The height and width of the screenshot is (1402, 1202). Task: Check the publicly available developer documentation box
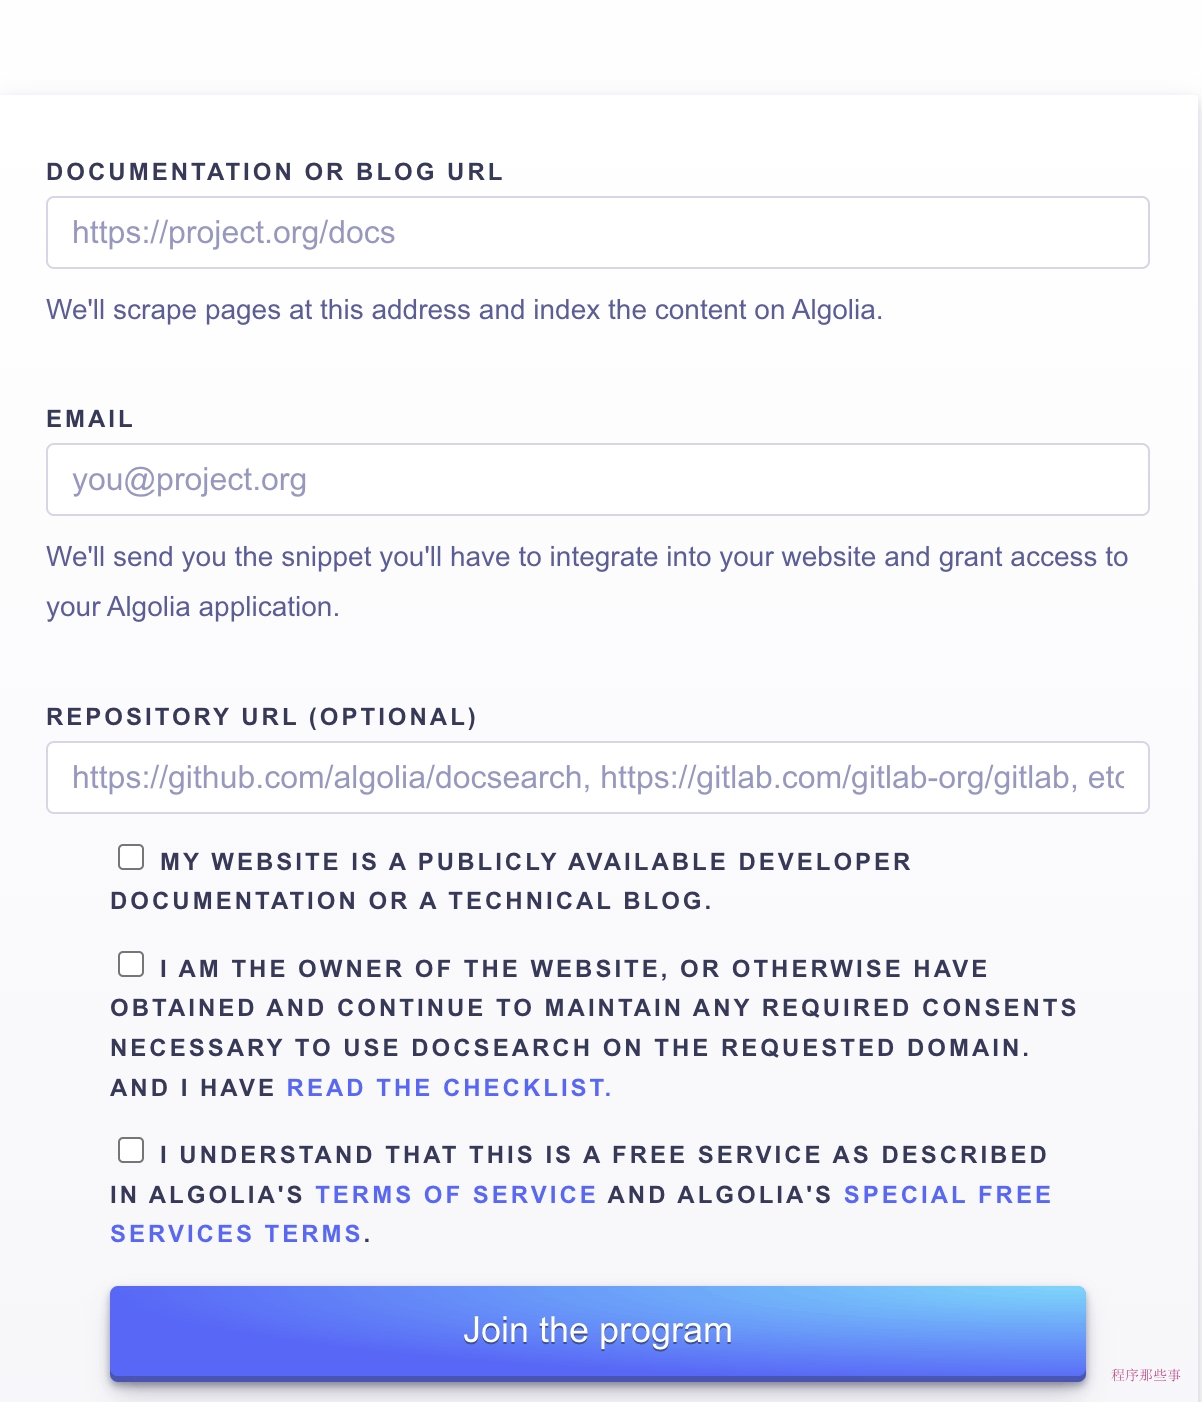pyautogui.click(x=131, y=858)
